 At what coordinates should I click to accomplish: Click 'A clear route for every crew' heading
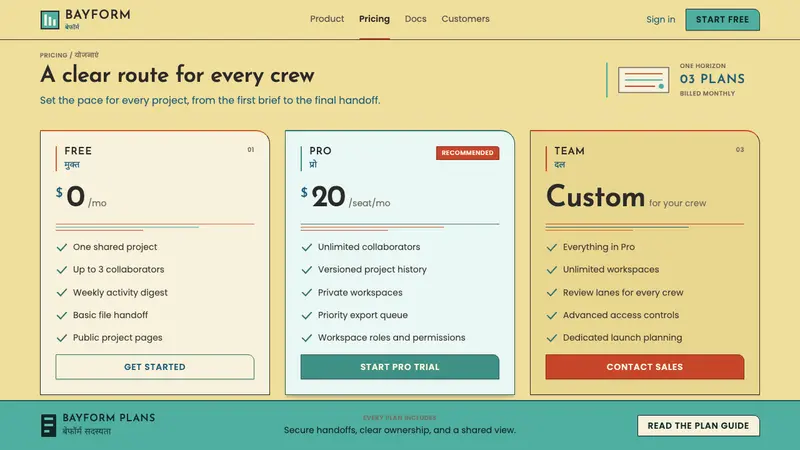tap(177, 75)
